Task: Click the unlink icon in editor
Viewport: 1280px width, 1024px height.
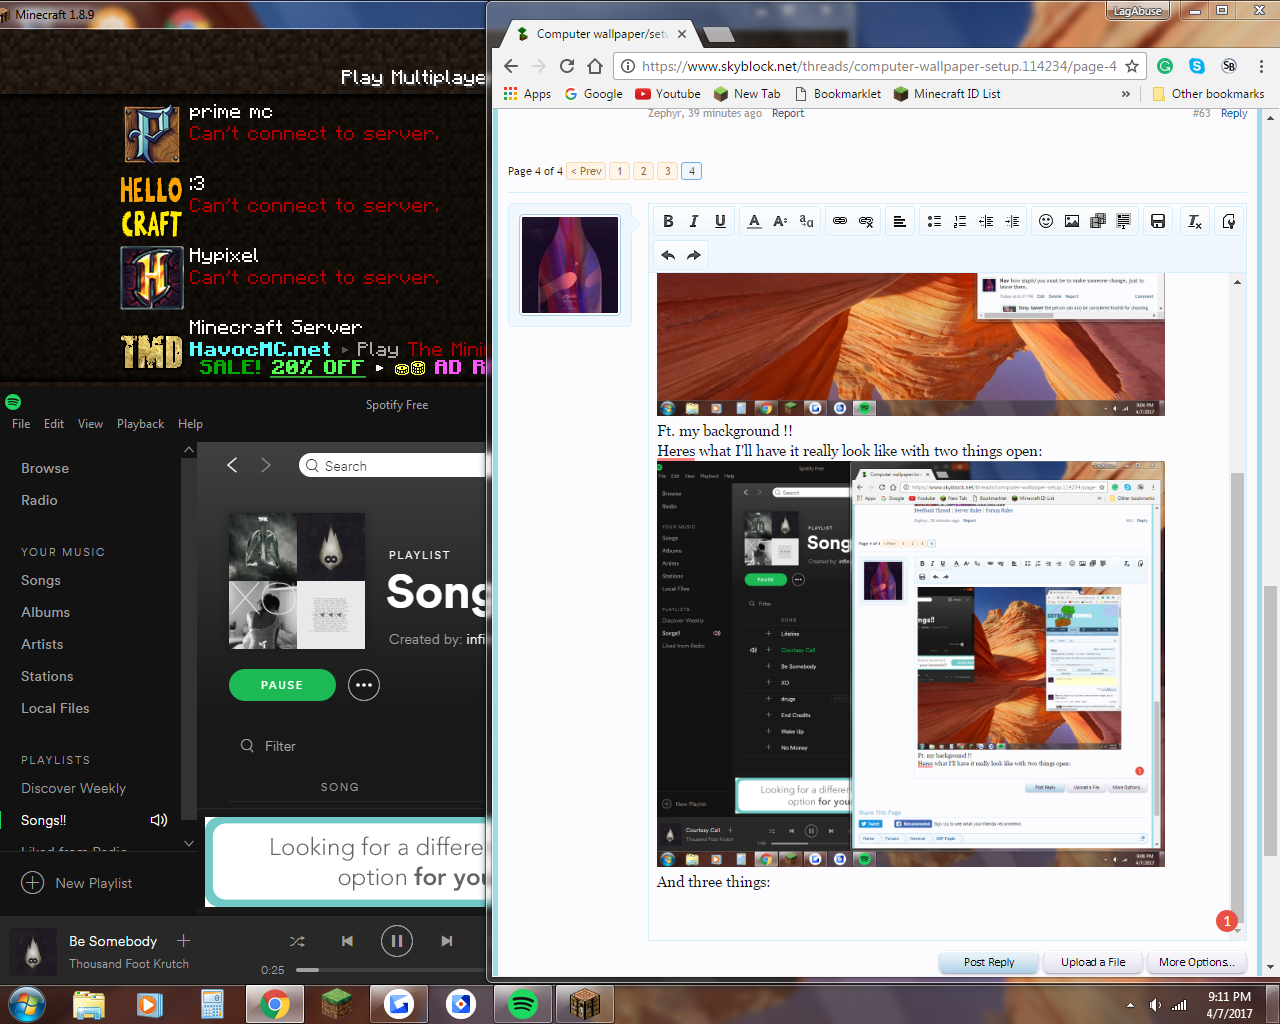Action: coord(866,221)
